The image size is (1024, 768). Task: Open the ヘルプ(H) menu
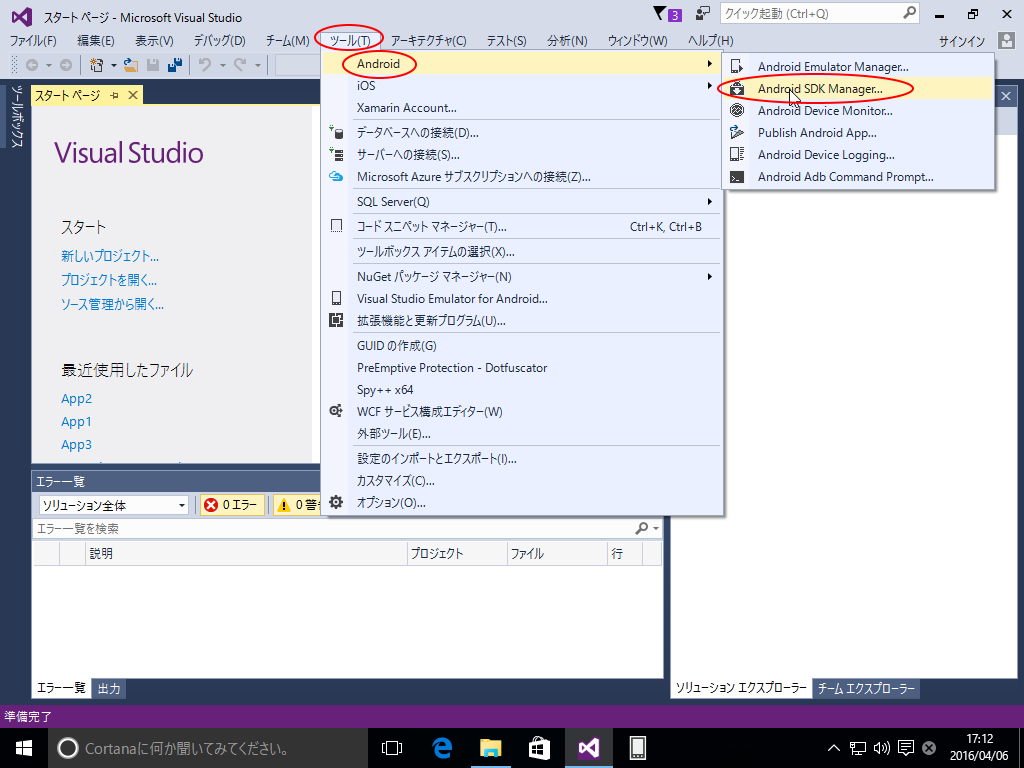pos(711,40)
